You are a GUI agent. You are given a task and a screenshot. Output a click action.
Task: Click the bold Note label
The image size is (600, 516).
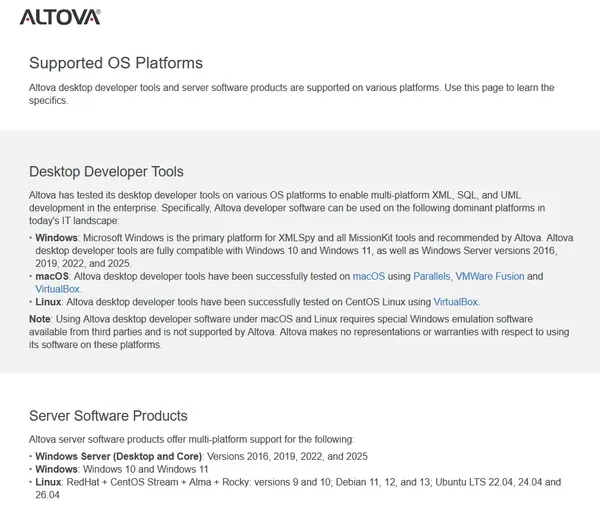pyautogui.click(x=40, y=319)
